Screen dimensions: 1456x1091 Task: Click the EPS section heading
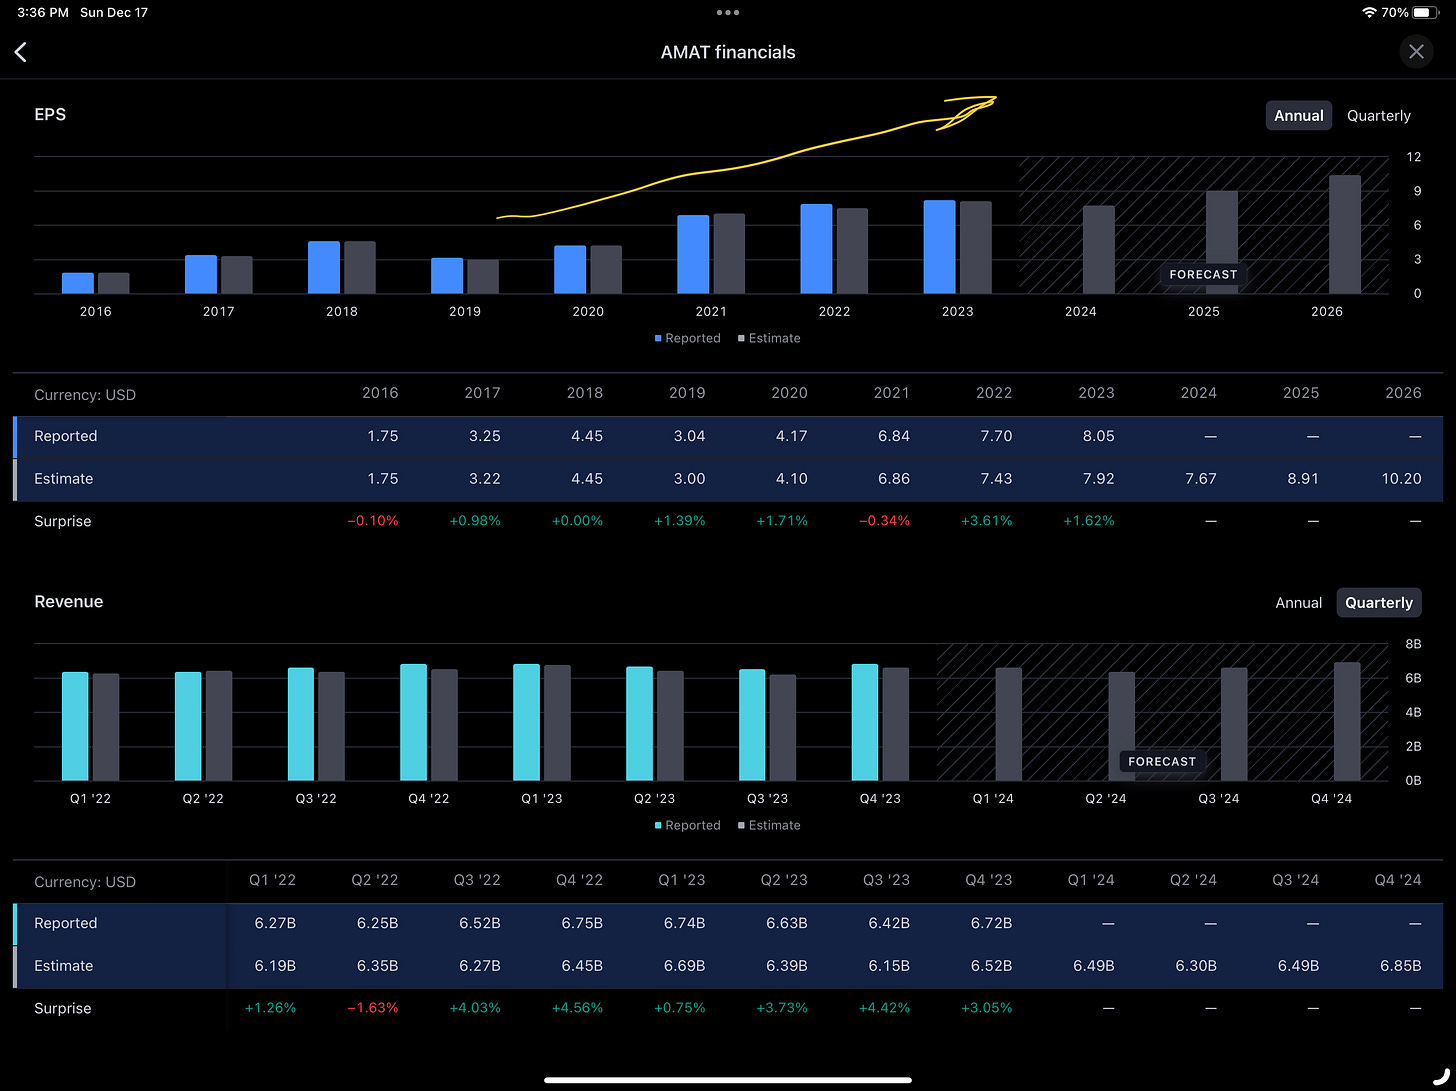click(x=50, y=115)
